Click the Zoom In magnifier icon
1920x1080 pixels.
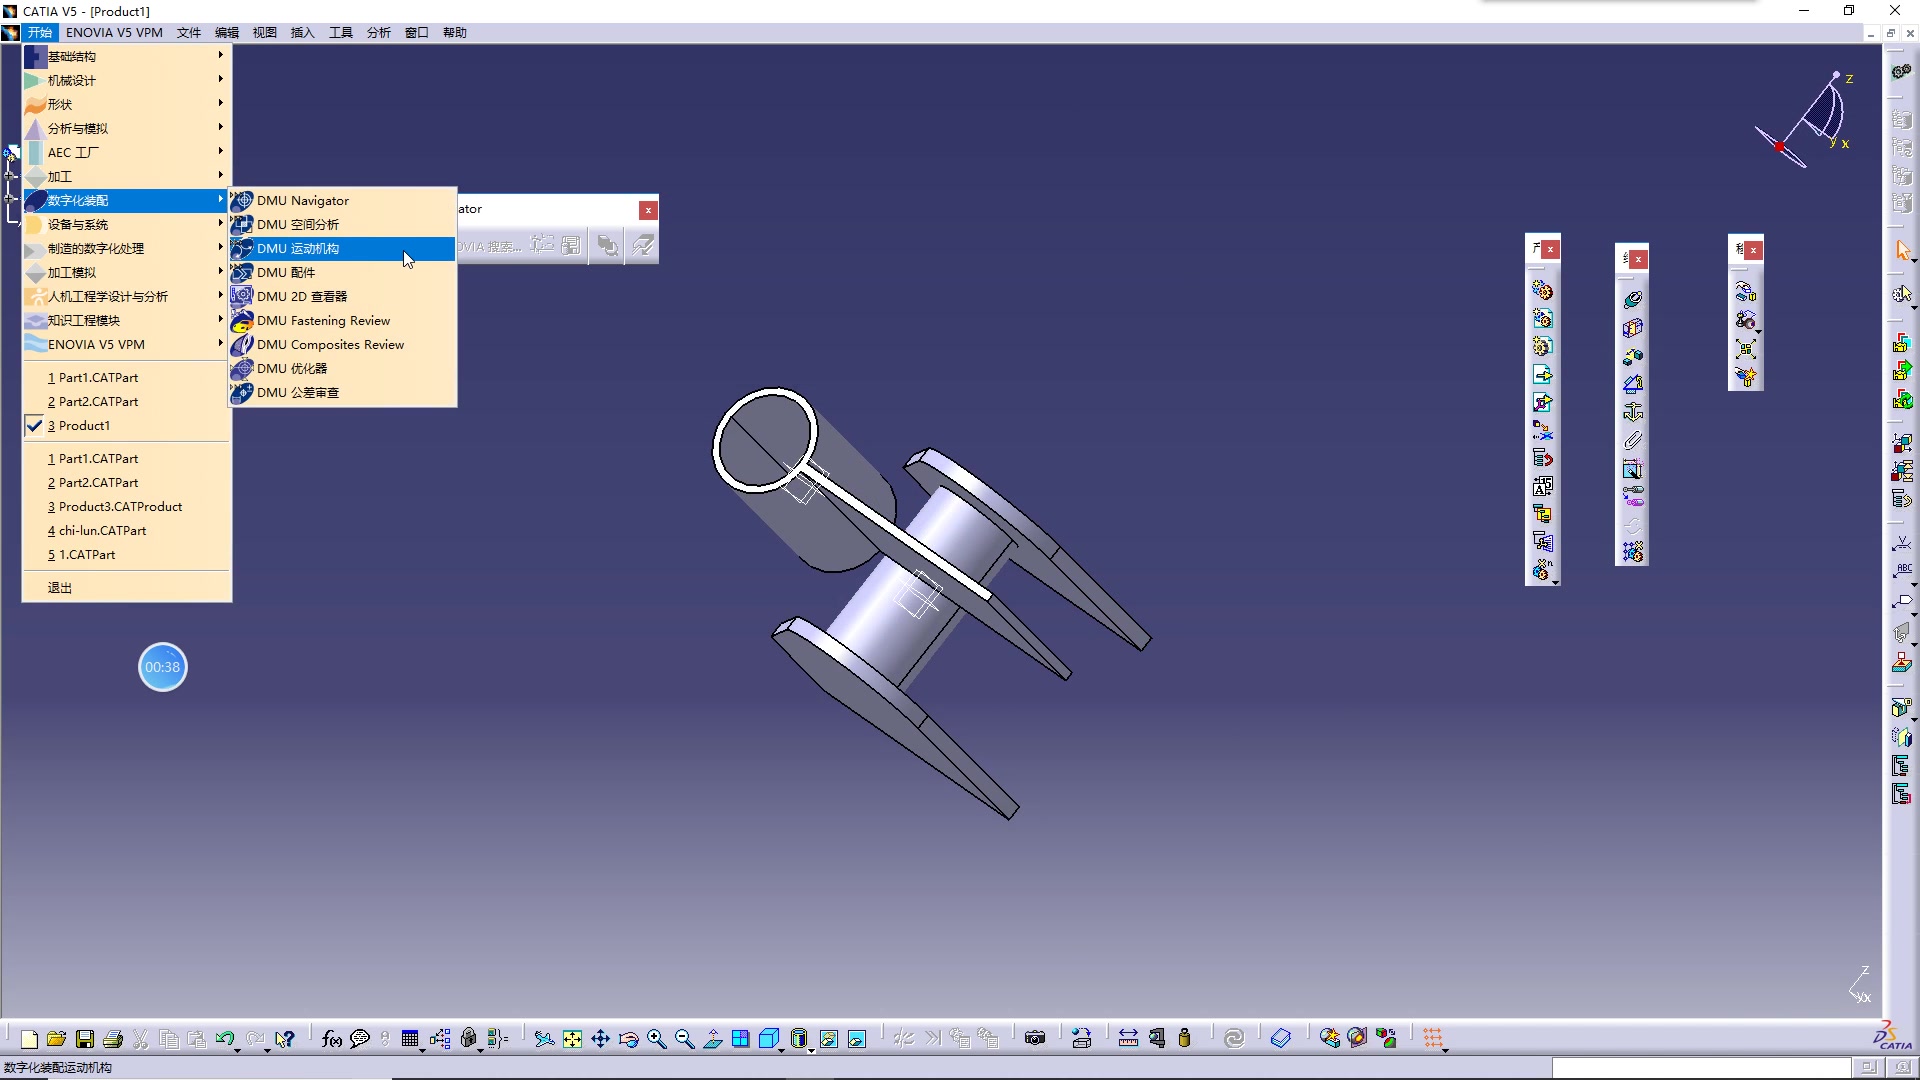pos(656,1039)
